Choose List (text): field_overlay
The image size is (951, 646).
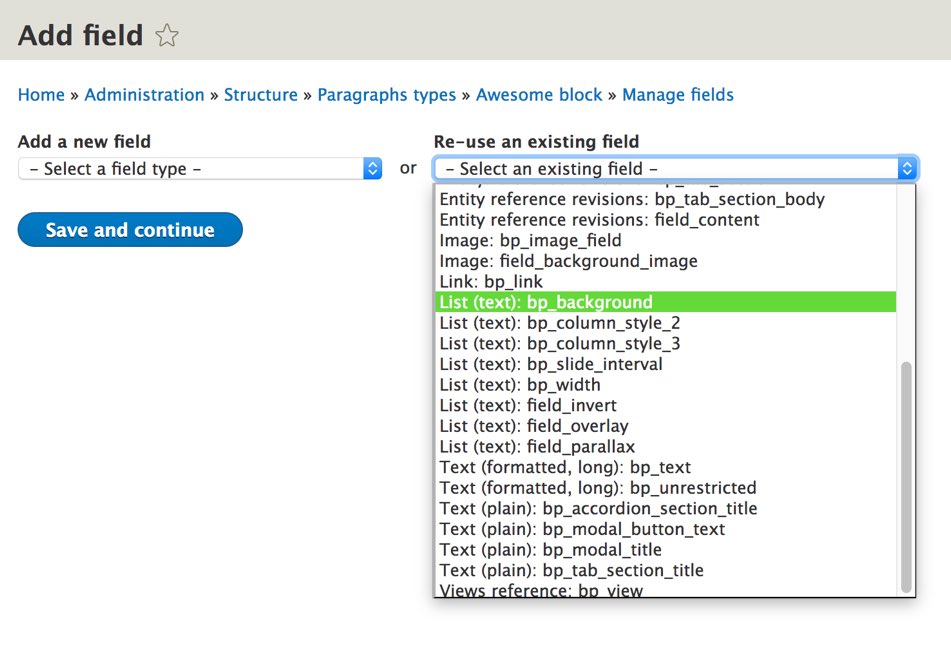click(x=665, y=426)
